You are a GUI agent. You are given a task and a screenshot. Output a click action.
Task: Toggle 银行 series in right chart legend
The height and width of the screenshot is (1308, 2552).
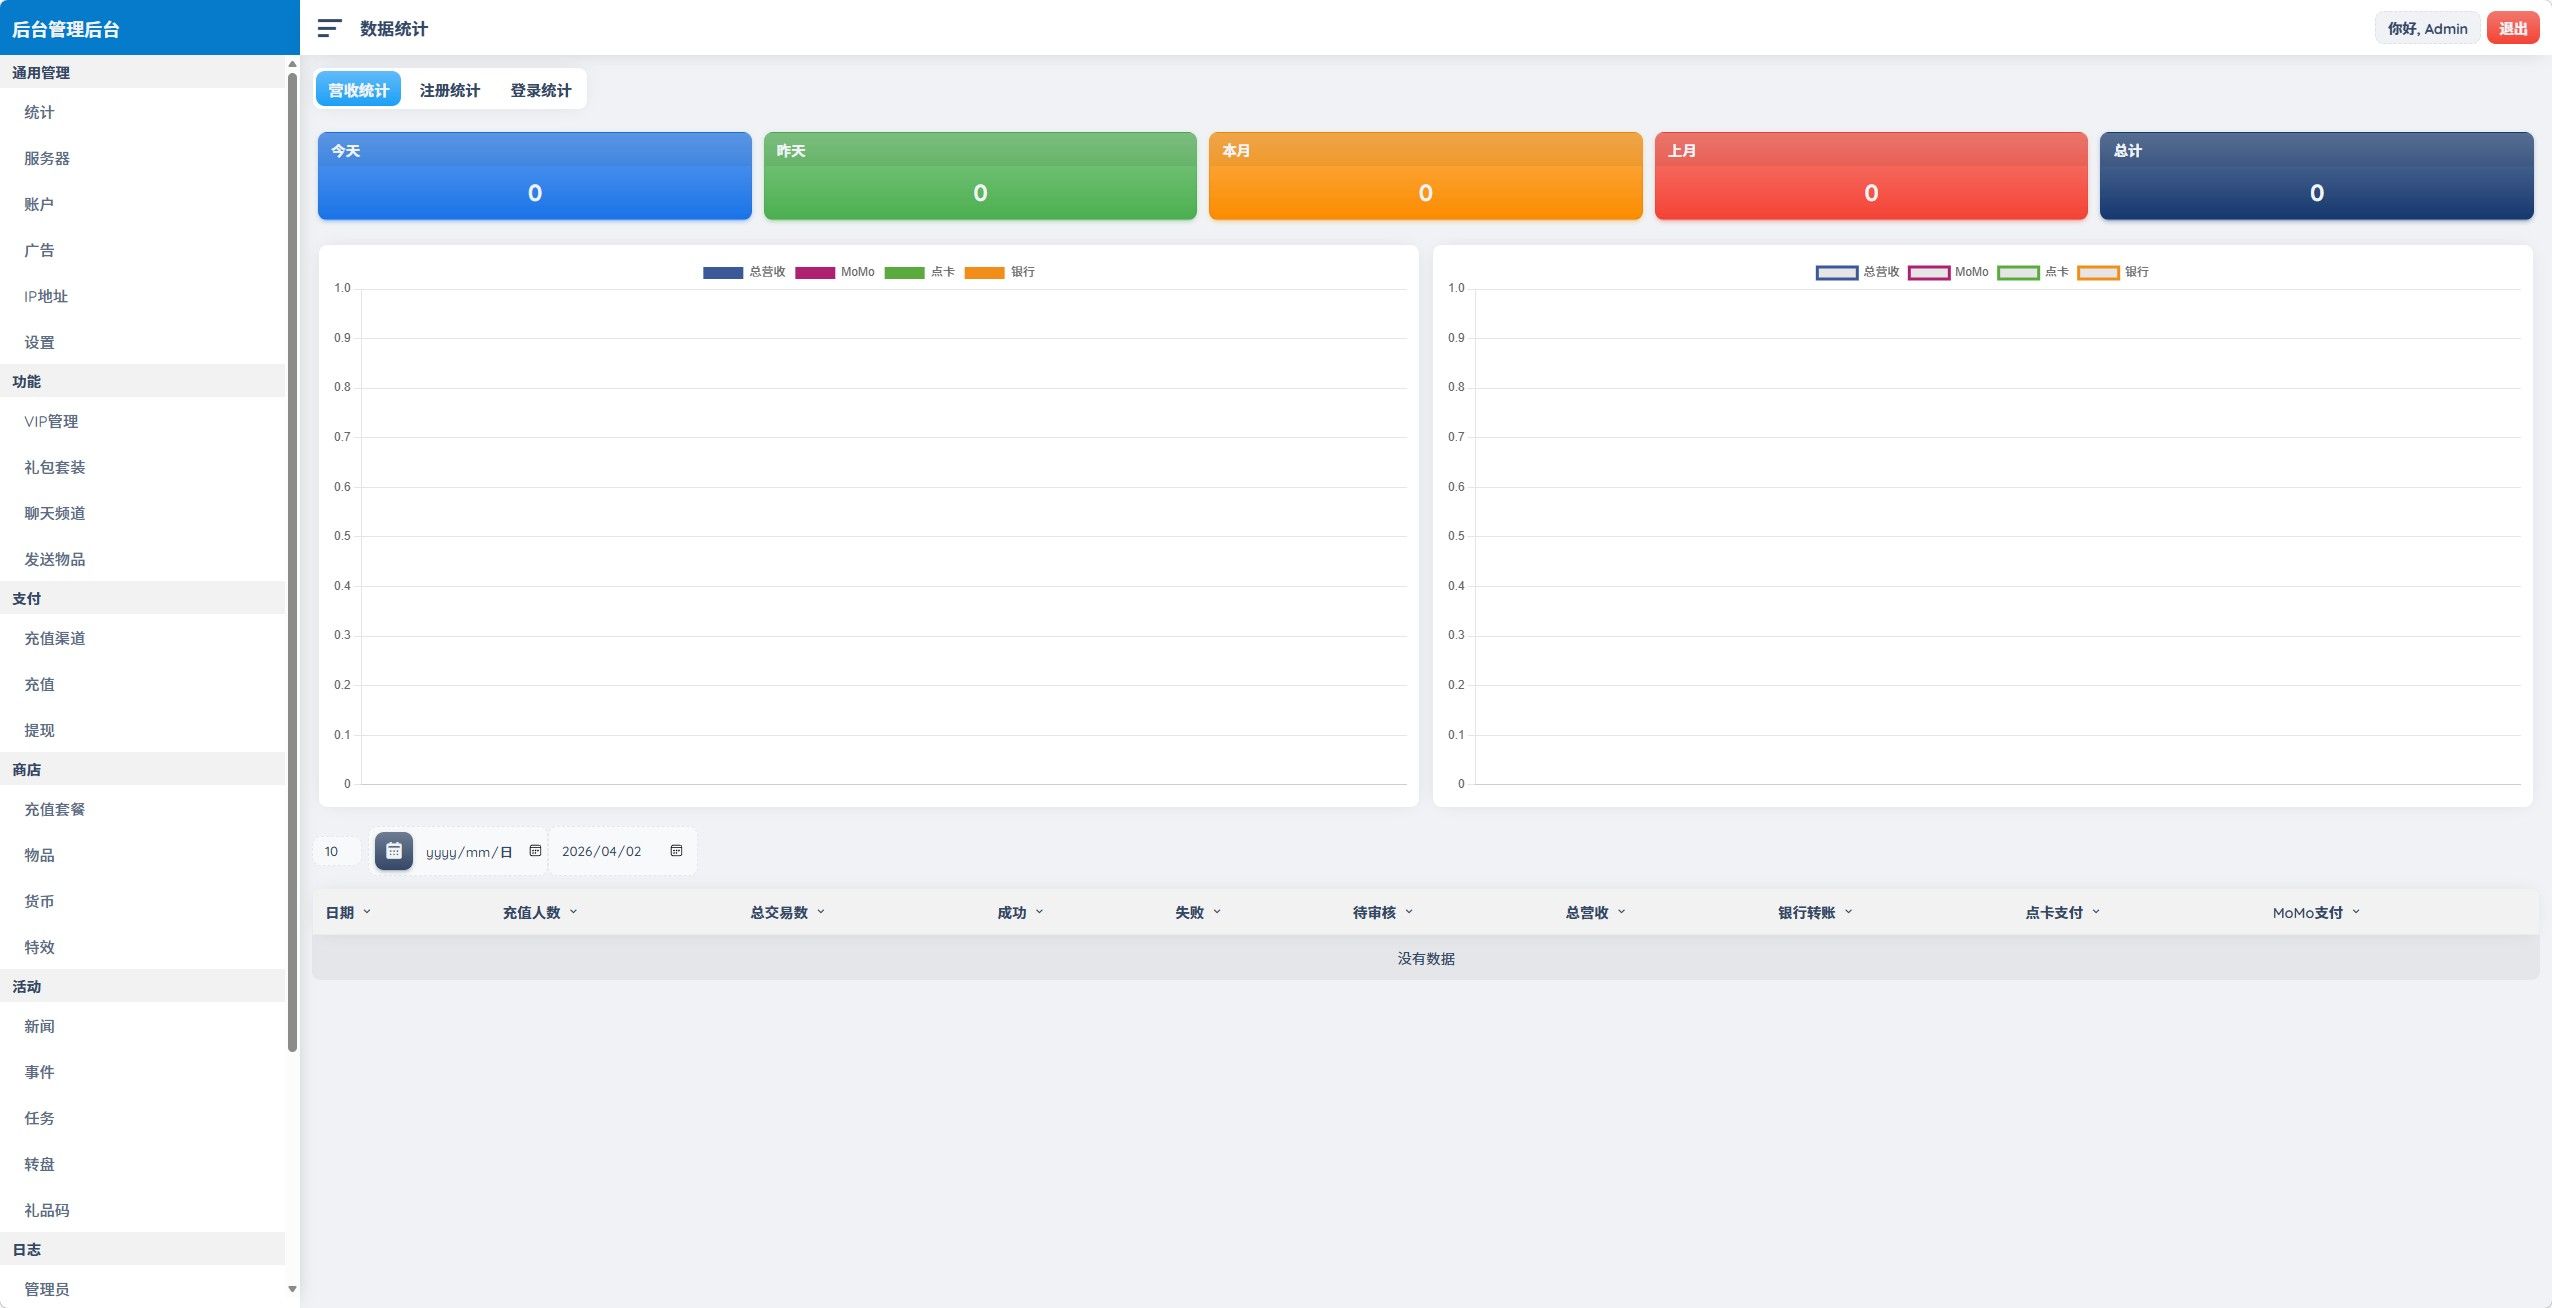[2112, 272]
